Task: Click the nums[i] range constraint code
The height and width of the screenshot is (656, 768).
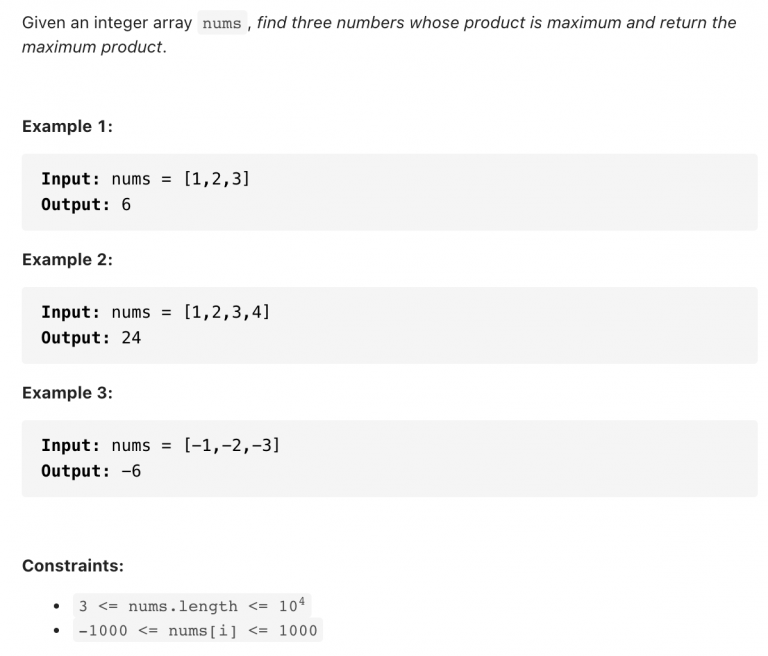Action: (198, 631)
